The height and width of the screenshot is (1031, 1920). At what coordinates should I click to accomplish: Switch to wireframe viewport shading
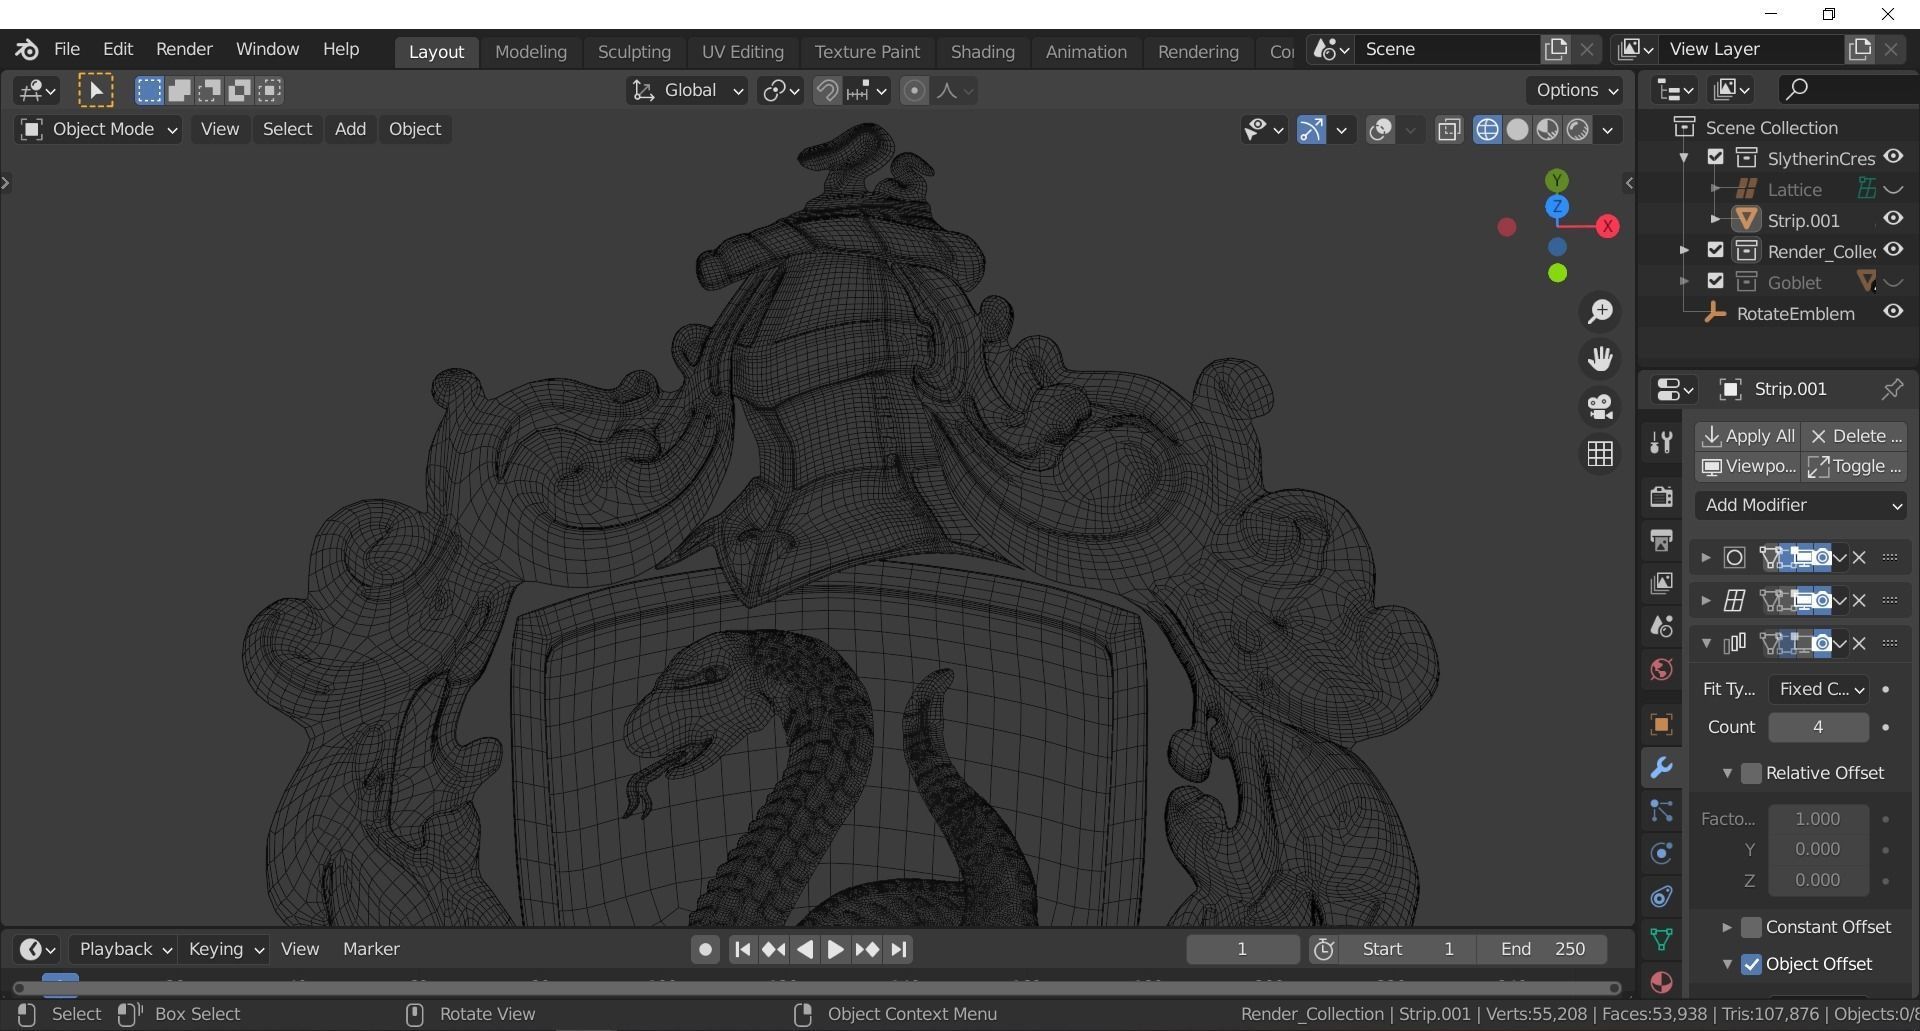tap(1487, 130)
